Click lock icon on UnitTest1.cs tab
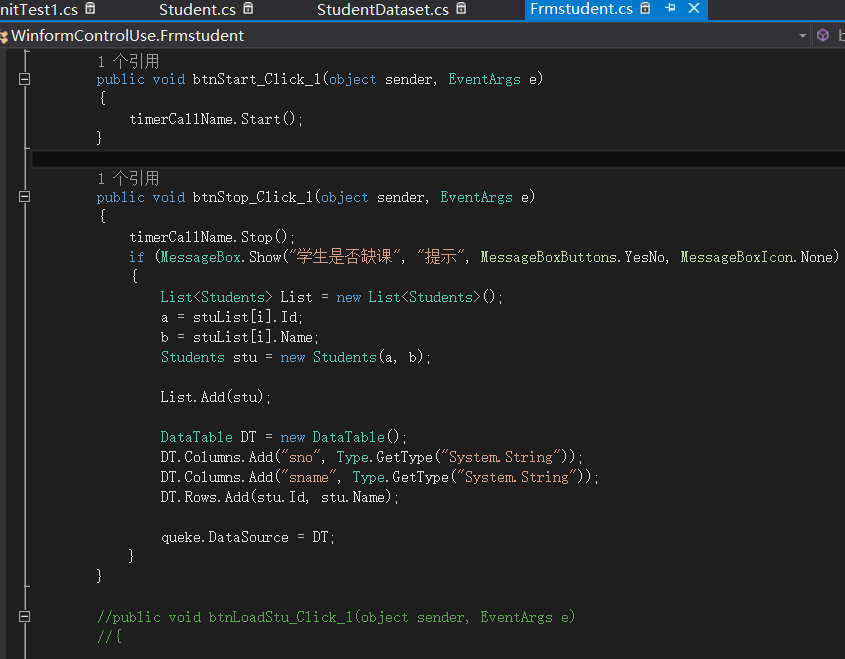 pyautogui.click(x=91, y=9)
